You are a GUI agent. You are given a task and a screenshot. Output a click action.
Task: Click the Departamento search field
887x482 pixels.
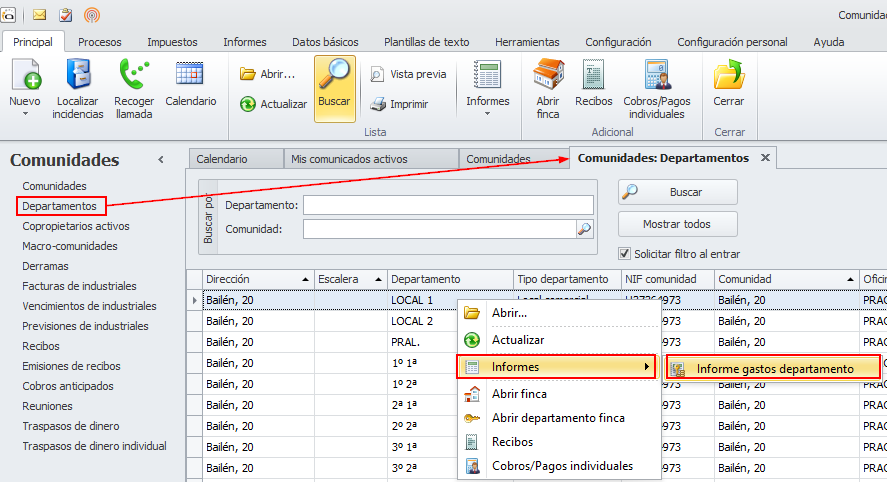pos(448,205)
